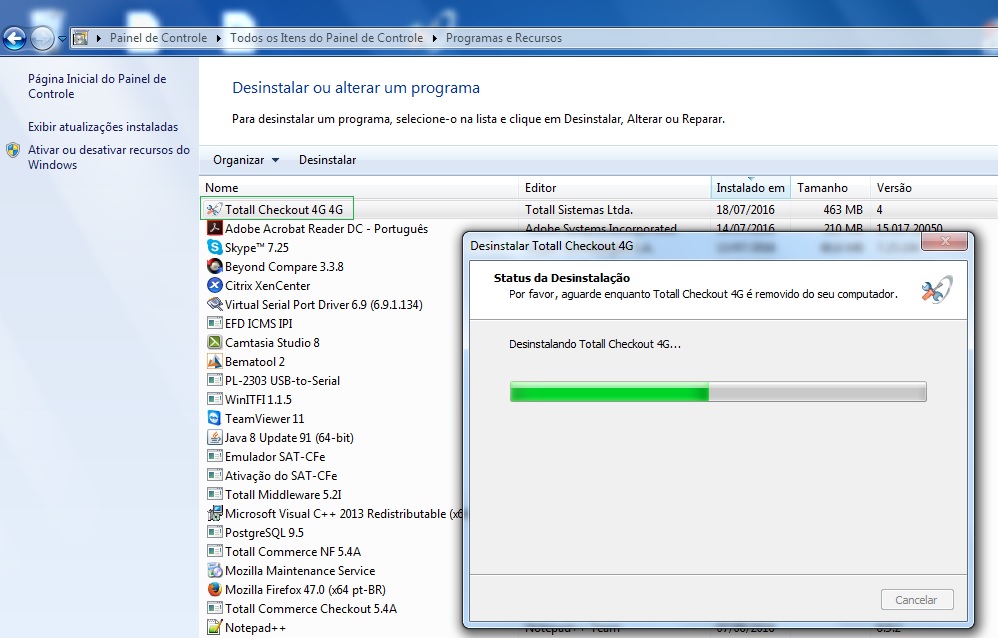Select the Citrix XenCenter icon

click(x=214, y=285)
